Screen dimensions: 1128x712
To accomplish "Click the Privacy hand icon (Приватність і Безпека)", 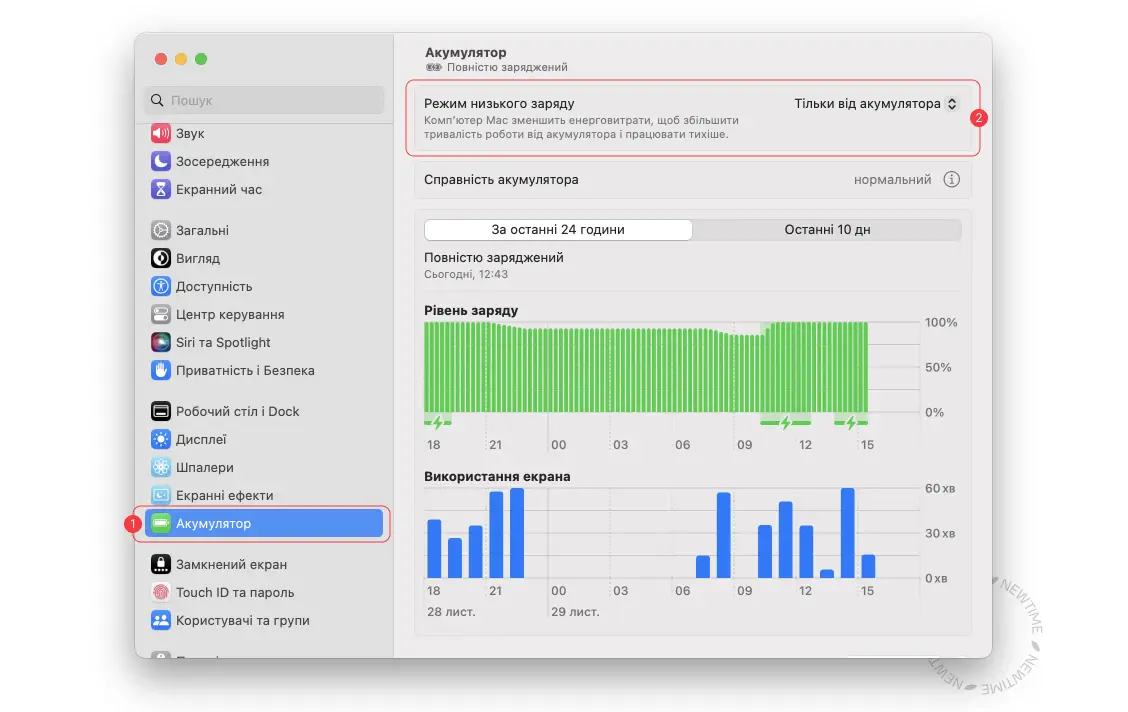I will point(160,370).
